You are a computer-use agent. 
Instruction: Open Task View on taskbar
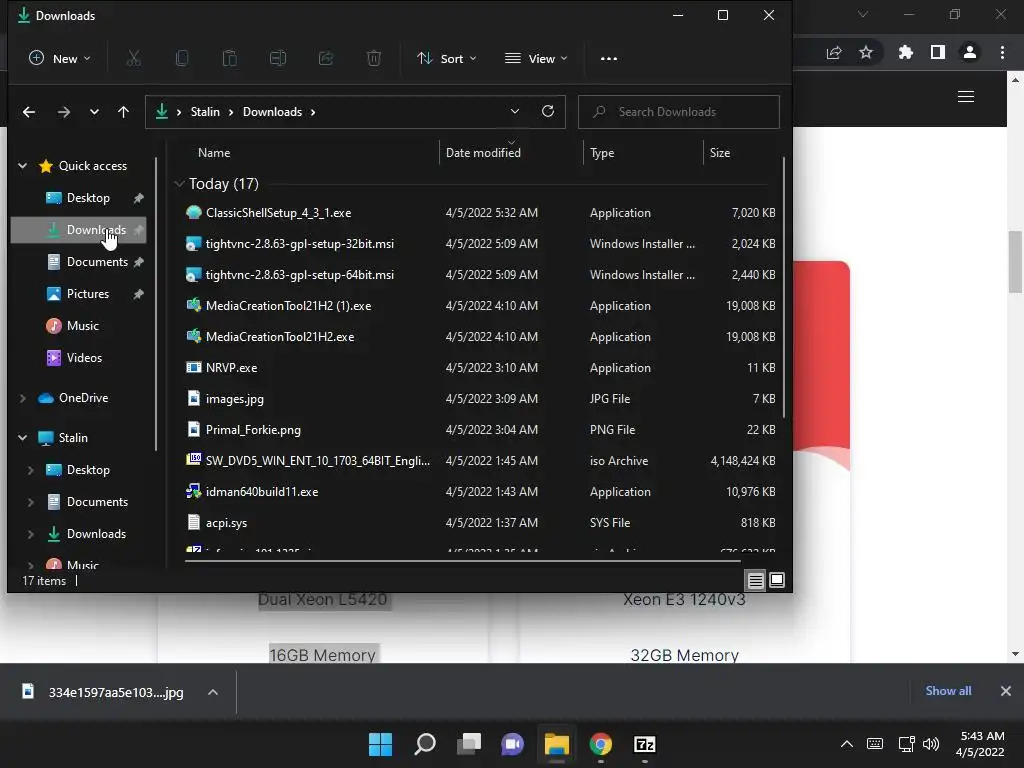(x=469, y=744)
